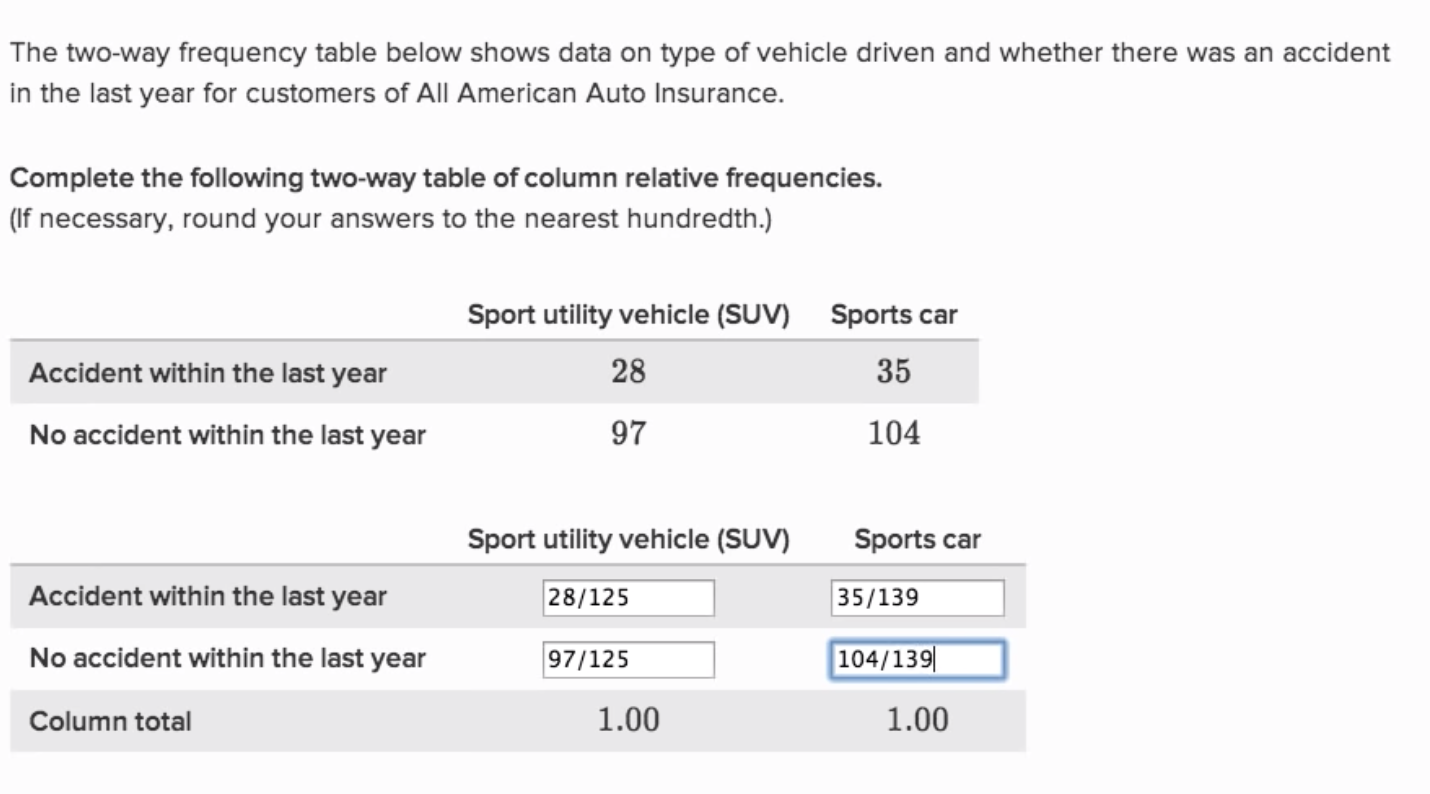Click the intro sentence mentioning All American Auto Insurance
The width and height of the screenshot is (1430, 794).
click(x=700, y=73)
